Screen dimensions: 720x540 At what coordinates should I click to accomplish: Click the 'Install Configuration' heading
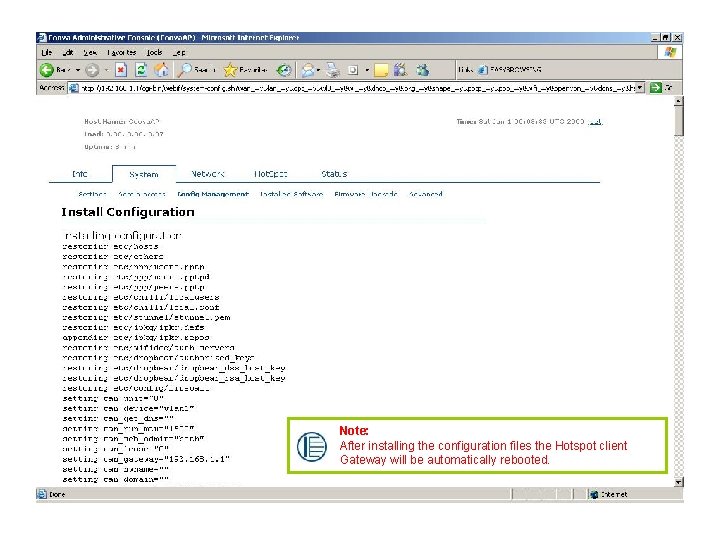coord(128,212)
